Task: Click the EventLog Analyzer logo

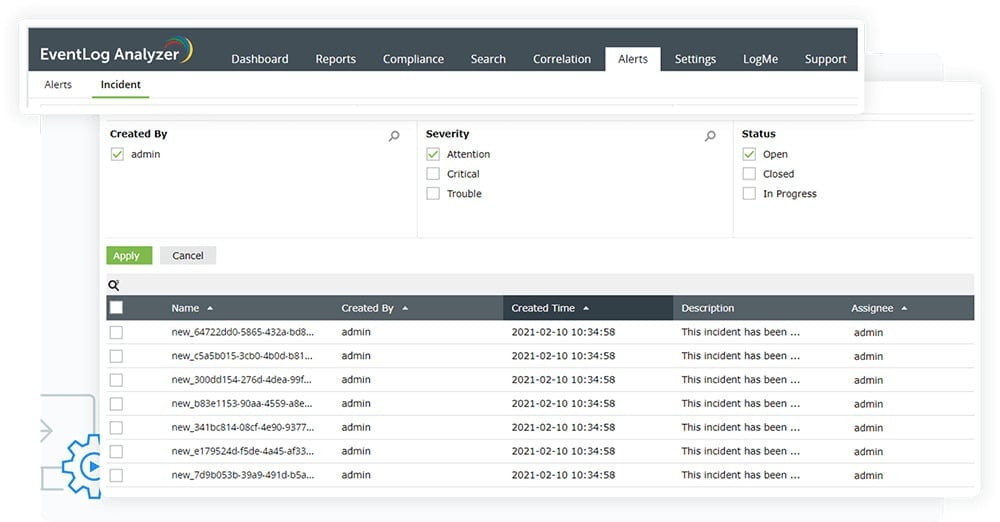Action: pos(116,51)
